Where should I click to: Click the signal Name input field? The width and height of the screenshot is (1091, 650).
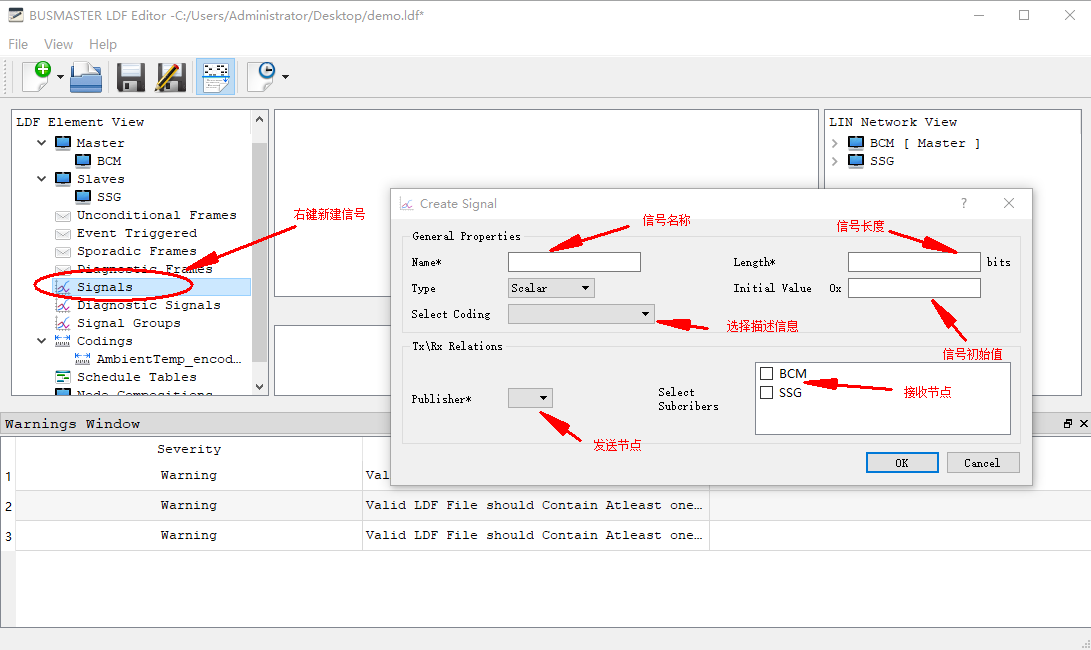tap(574, 262)
